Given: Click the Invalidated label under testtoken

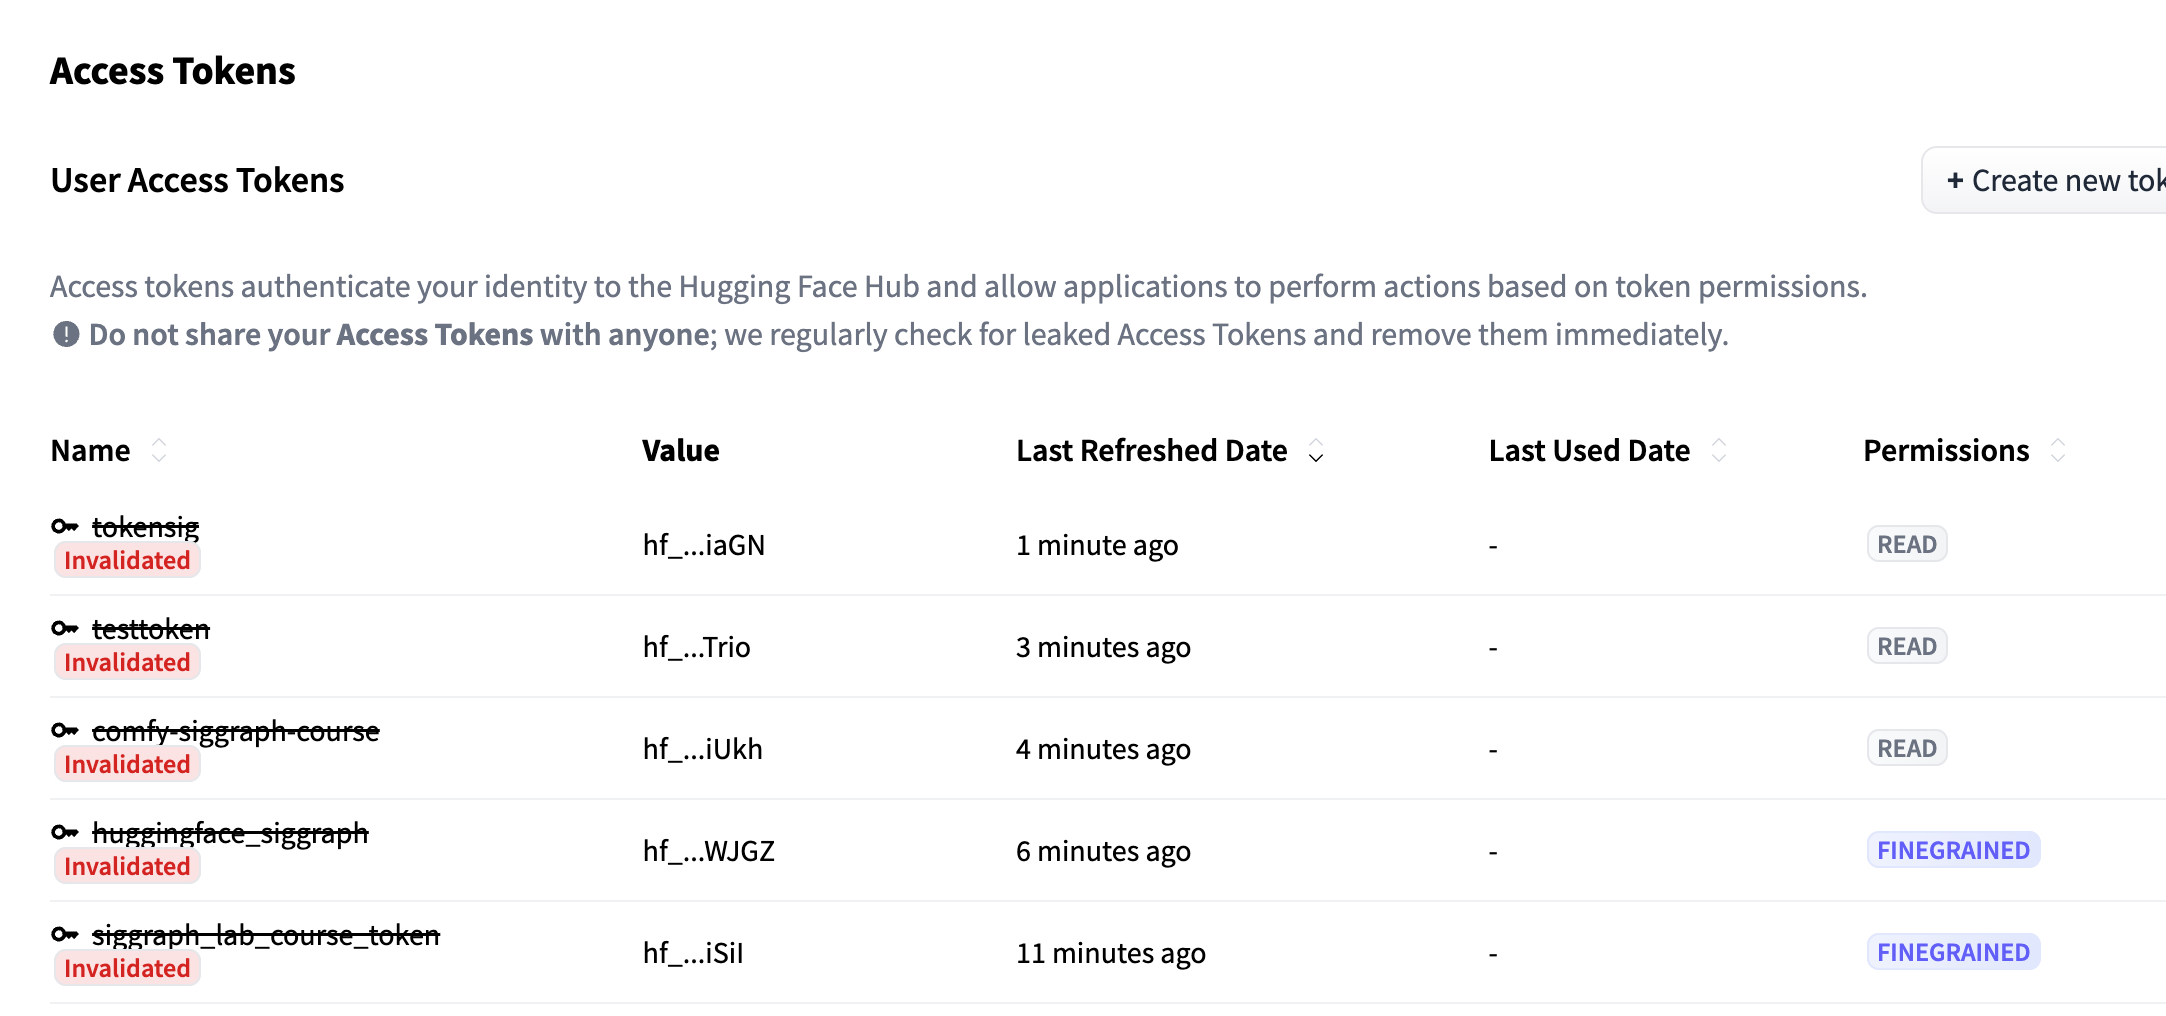Looking at the screenshot, I should [x=127, y=662].
